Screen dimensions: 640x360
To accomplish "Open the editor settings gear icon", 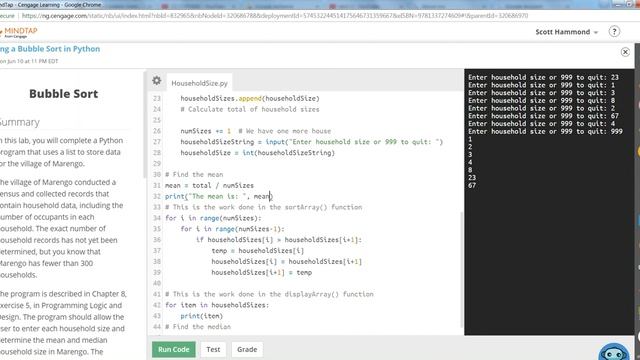I will coord(157,81).
